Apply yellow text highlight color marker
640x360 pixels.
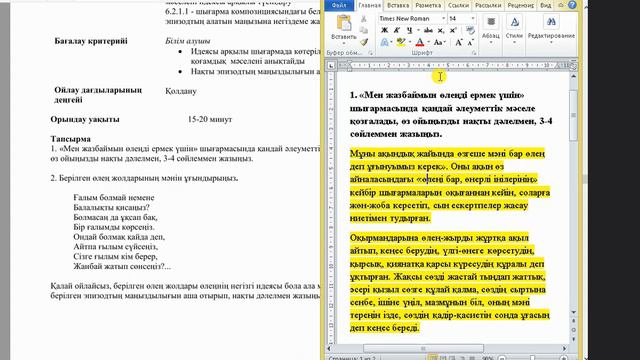point(401,42)
